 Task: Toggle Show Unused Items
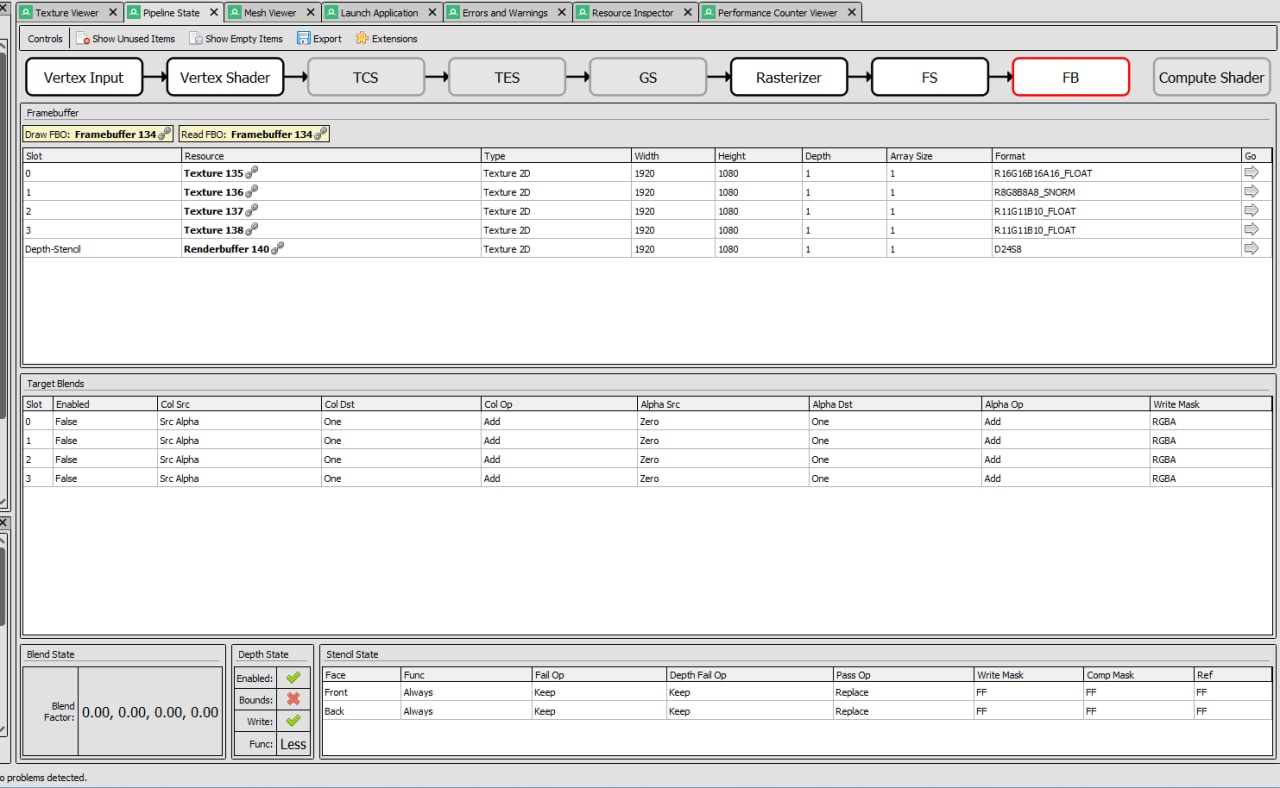[125, 39]
